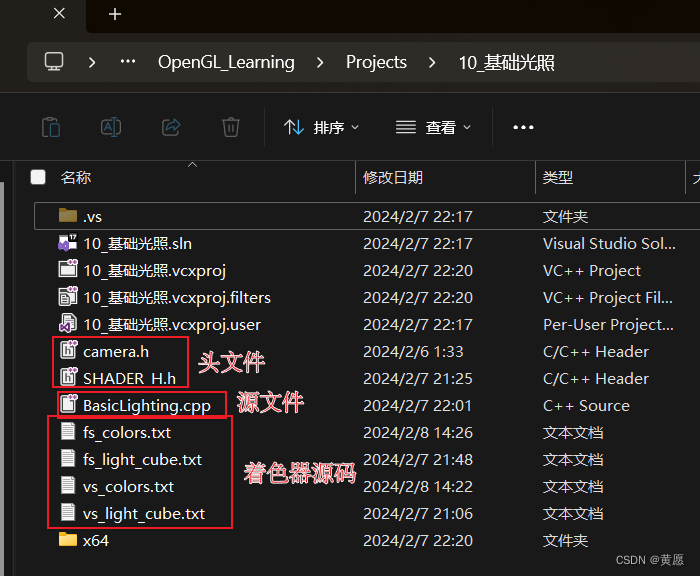Click the x64 folder name

[x=96, y=541]
